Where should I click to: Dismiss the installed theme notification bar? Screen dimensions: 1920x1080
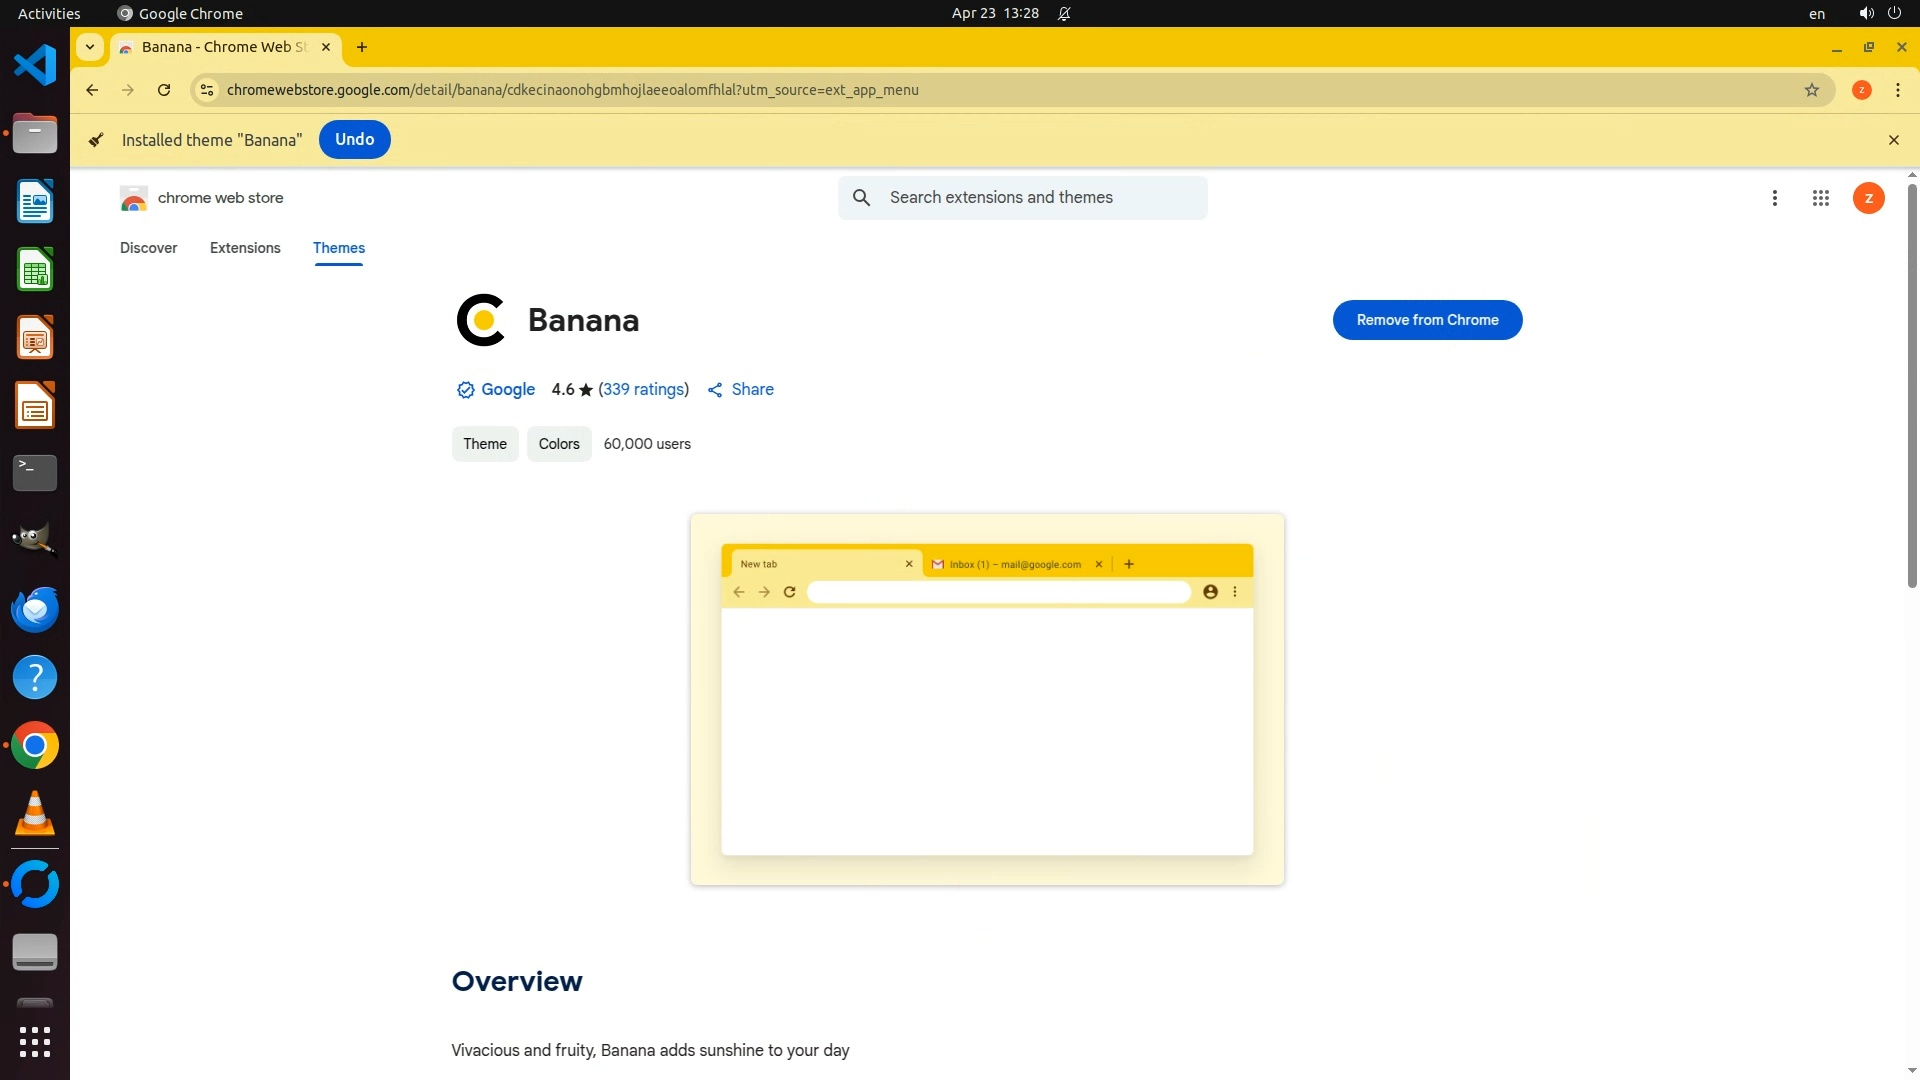(x=1893, y=140)
